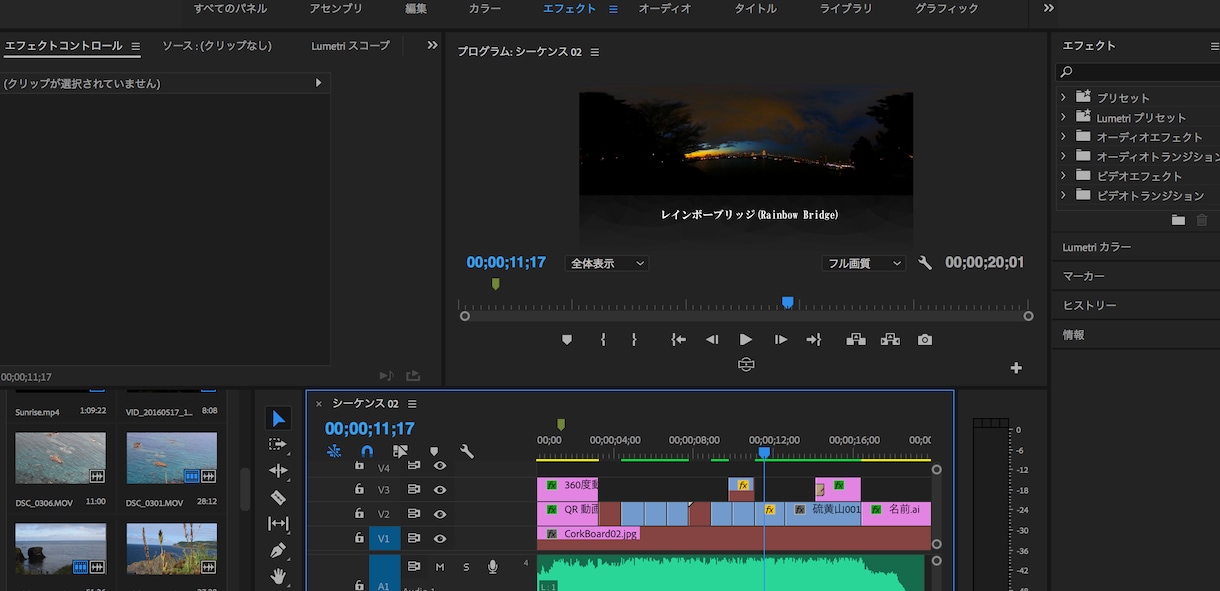
Task: Step back one frame
Action: [712, 340]
